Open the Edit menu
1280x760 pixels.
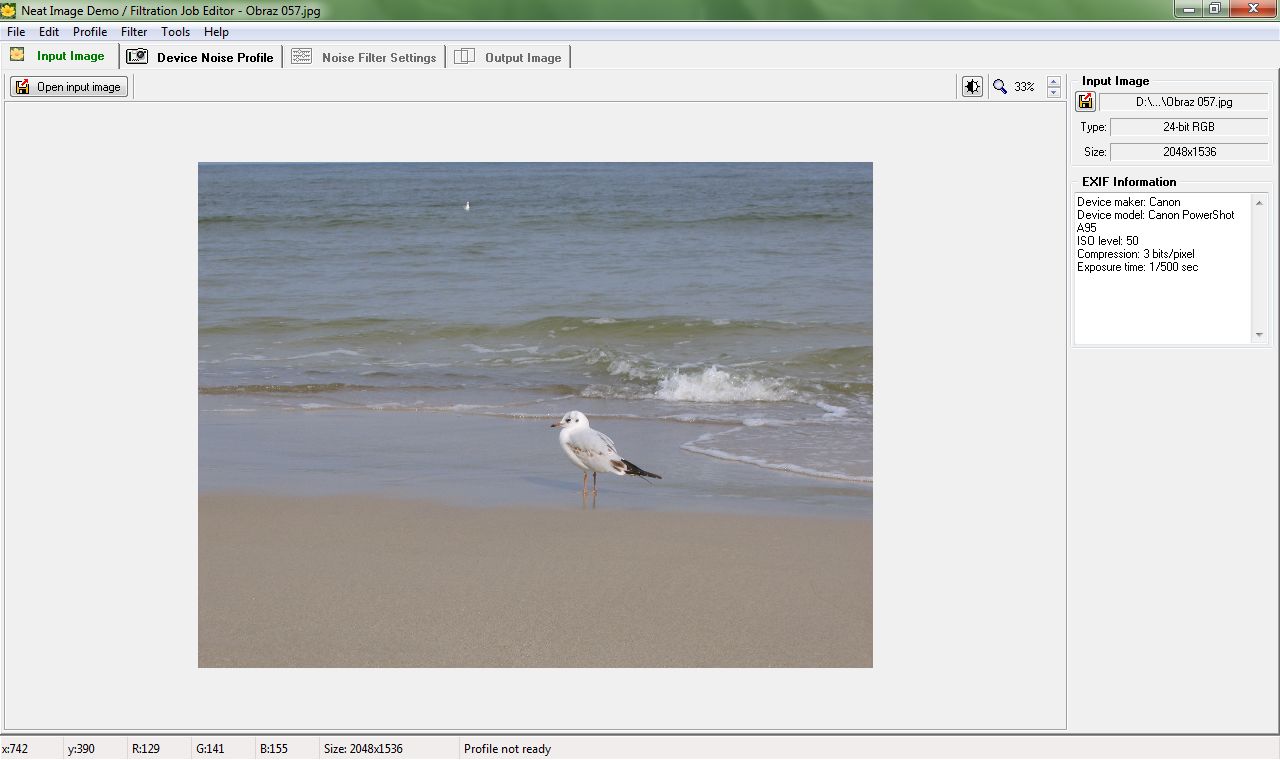(49, 32)
